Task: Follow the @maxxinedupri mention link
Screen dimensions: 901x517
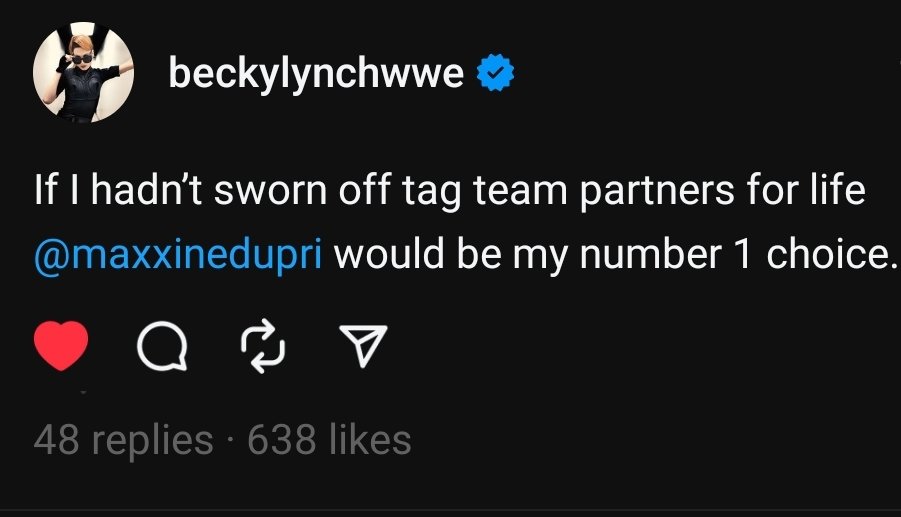Action: point(178,254)
